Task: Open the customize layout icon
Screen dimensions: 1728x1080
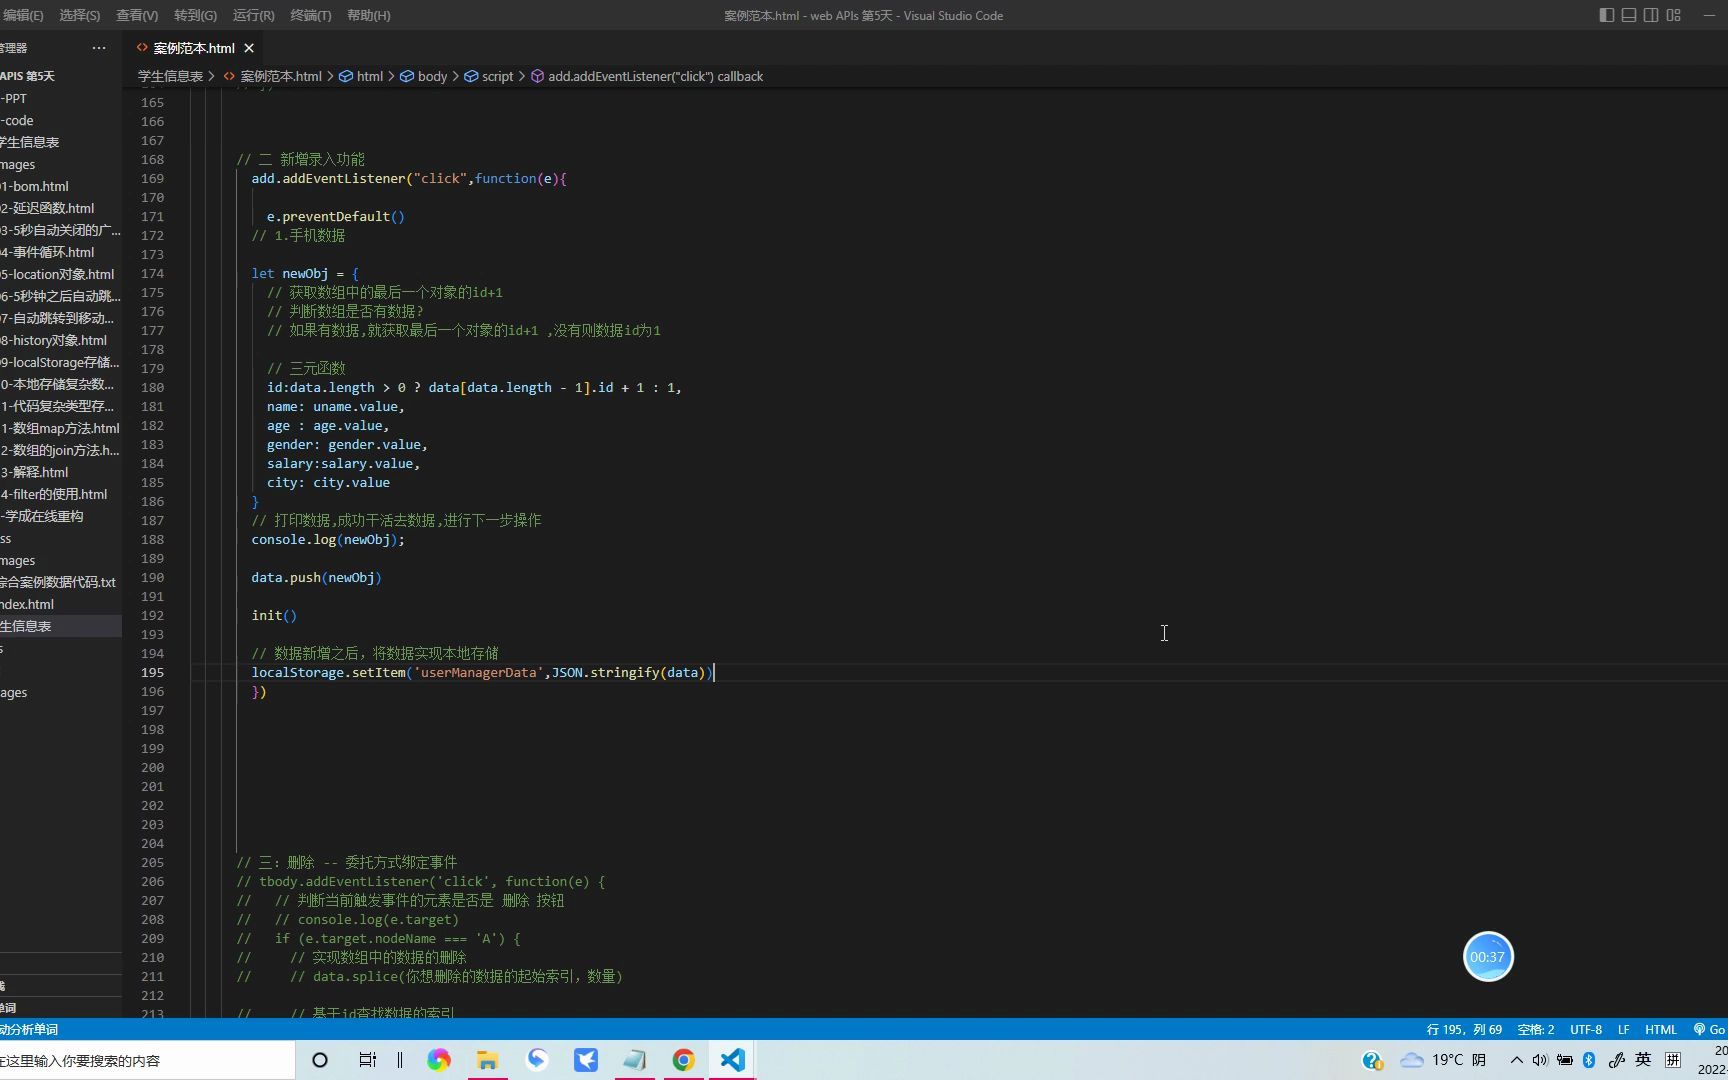Action: [1674, 15]
